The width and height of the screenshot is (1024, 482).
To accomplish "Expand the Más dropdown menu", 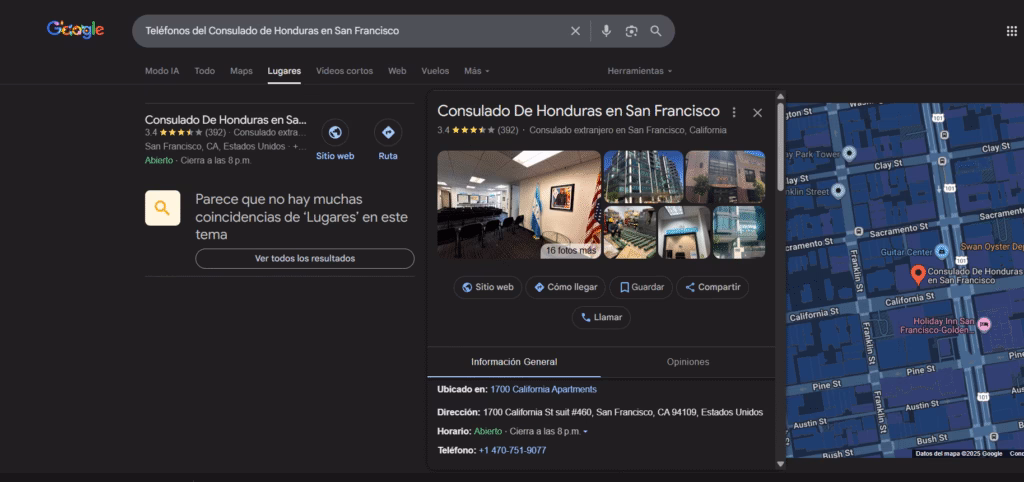I will [x=476, y=71].
